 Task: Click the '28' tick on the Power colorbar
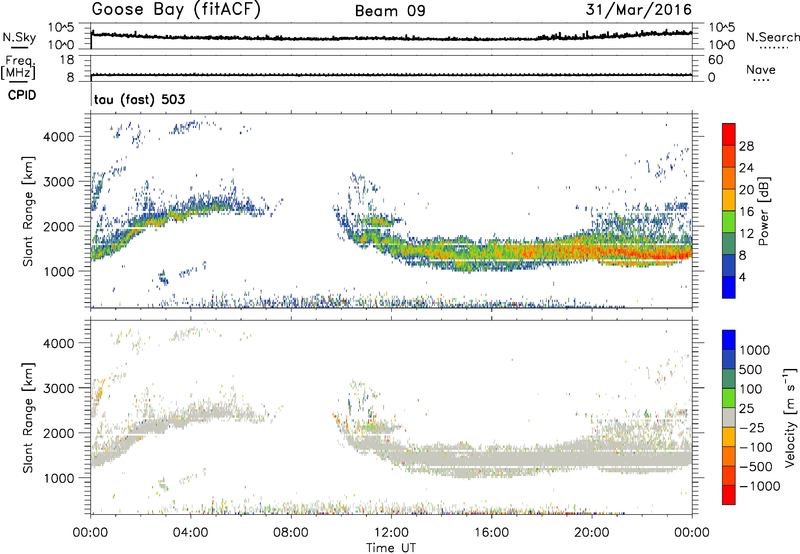click(x=746, y=146)
